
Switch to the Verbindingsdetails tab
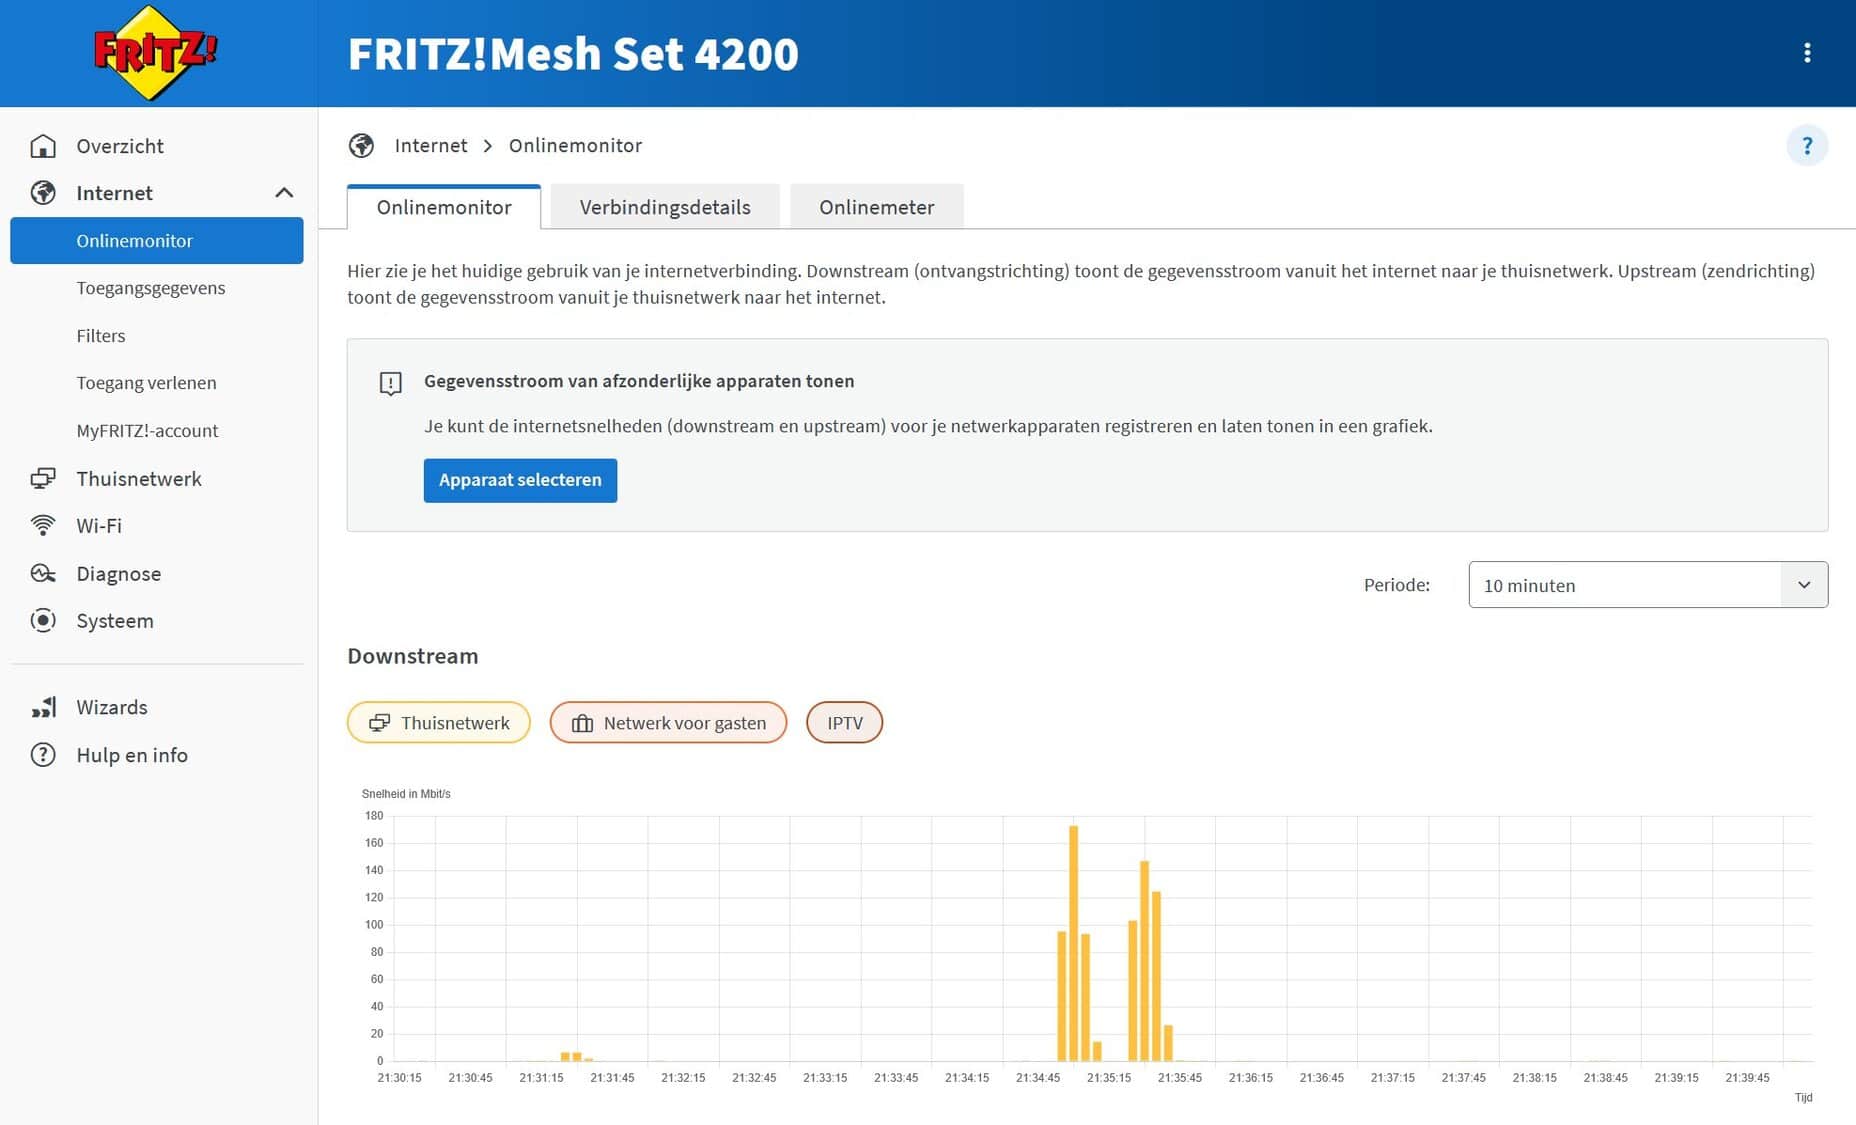point(664,207)
